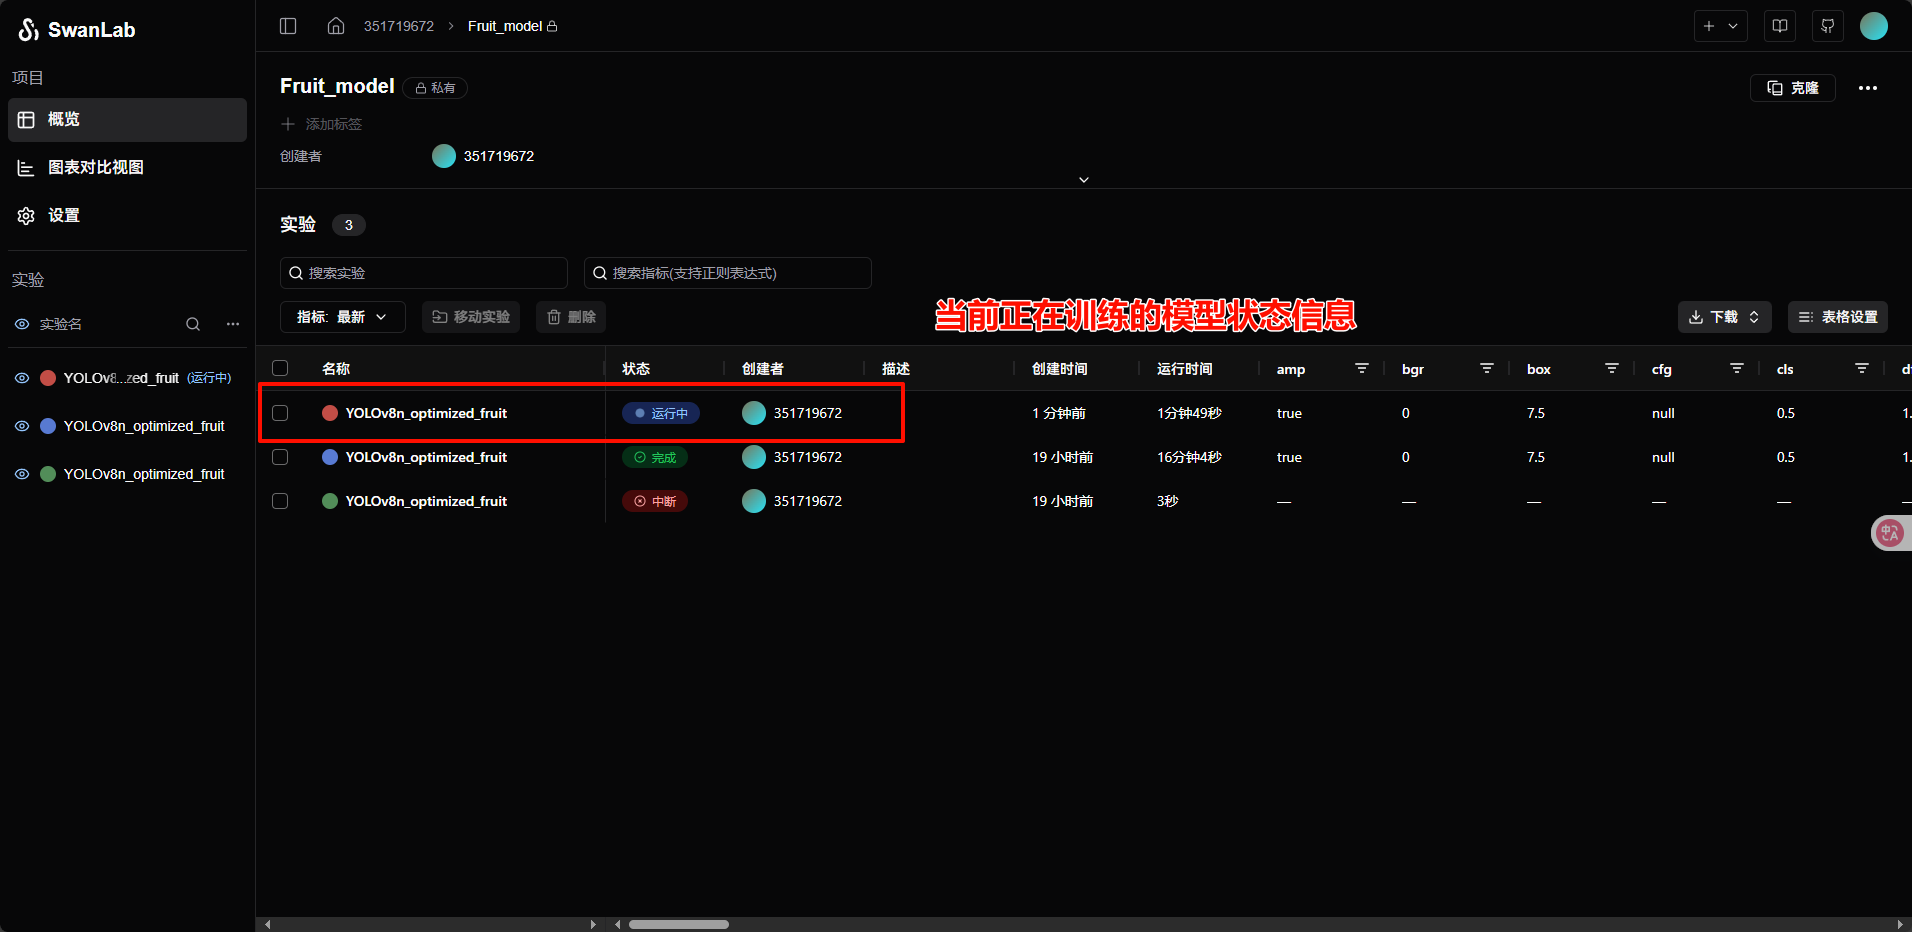Click the 完成 status badge
1912x932 pixels.
tap(655, 457)
